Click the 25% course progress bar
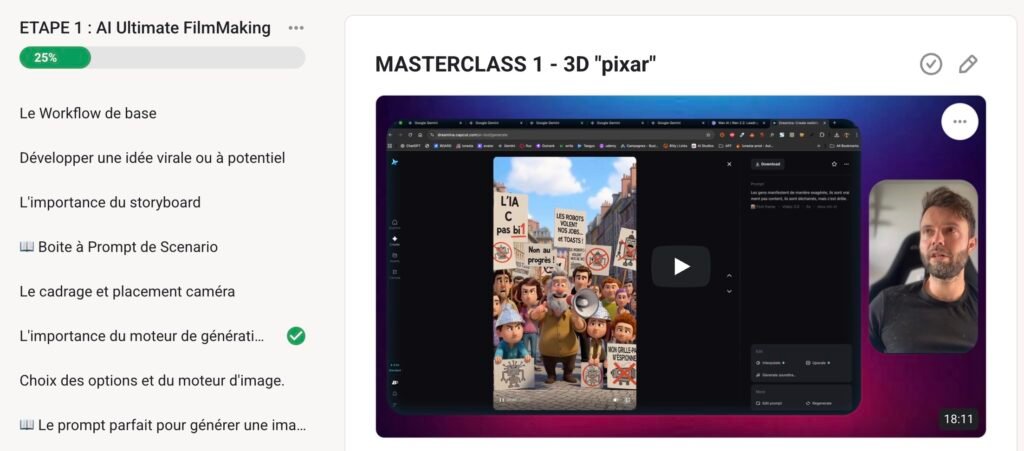This screenshot has height=451, width=1024. (163, 57)
